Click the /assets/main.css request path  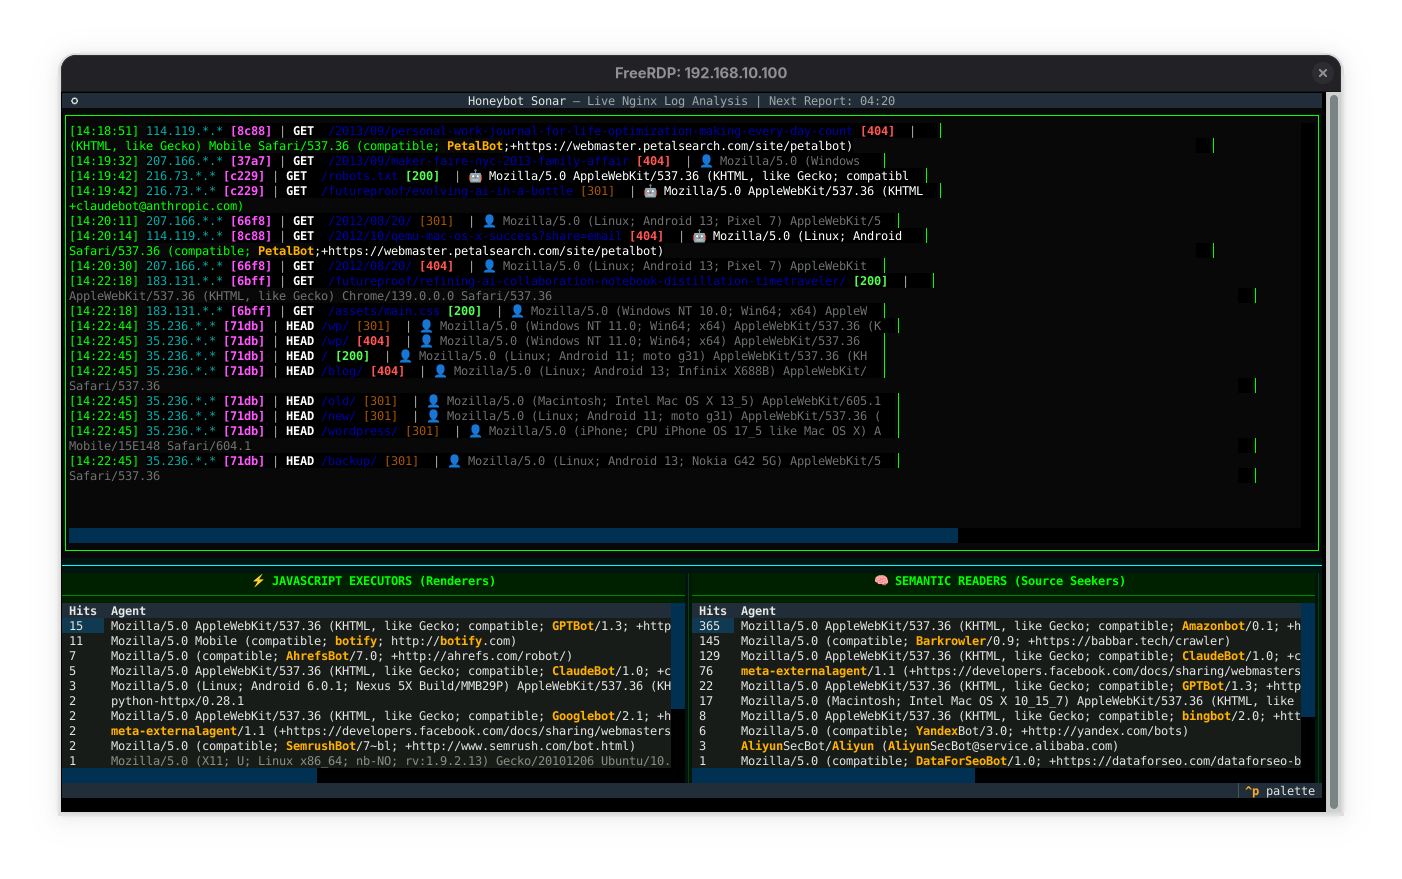pyautogui.click(x=384, y=311)
